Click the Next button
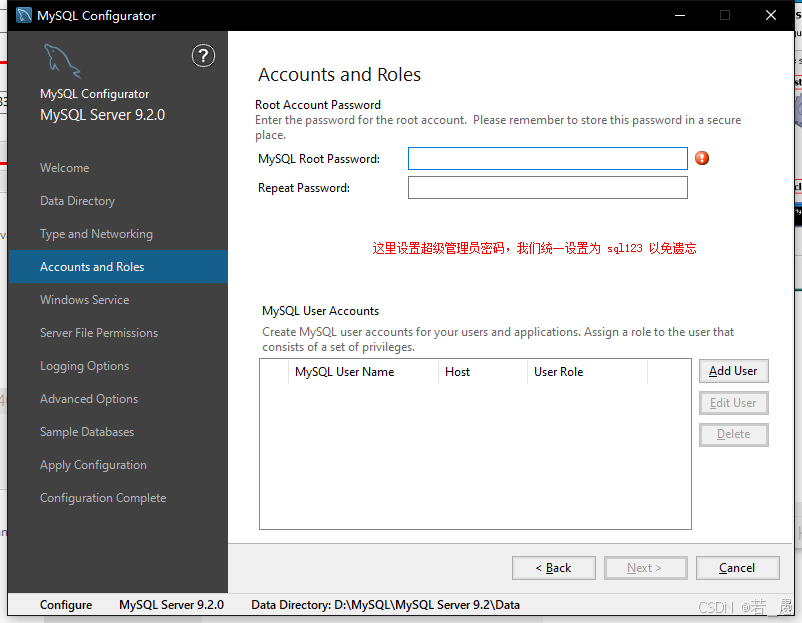The image size is (802, 623). click(645, 568)
